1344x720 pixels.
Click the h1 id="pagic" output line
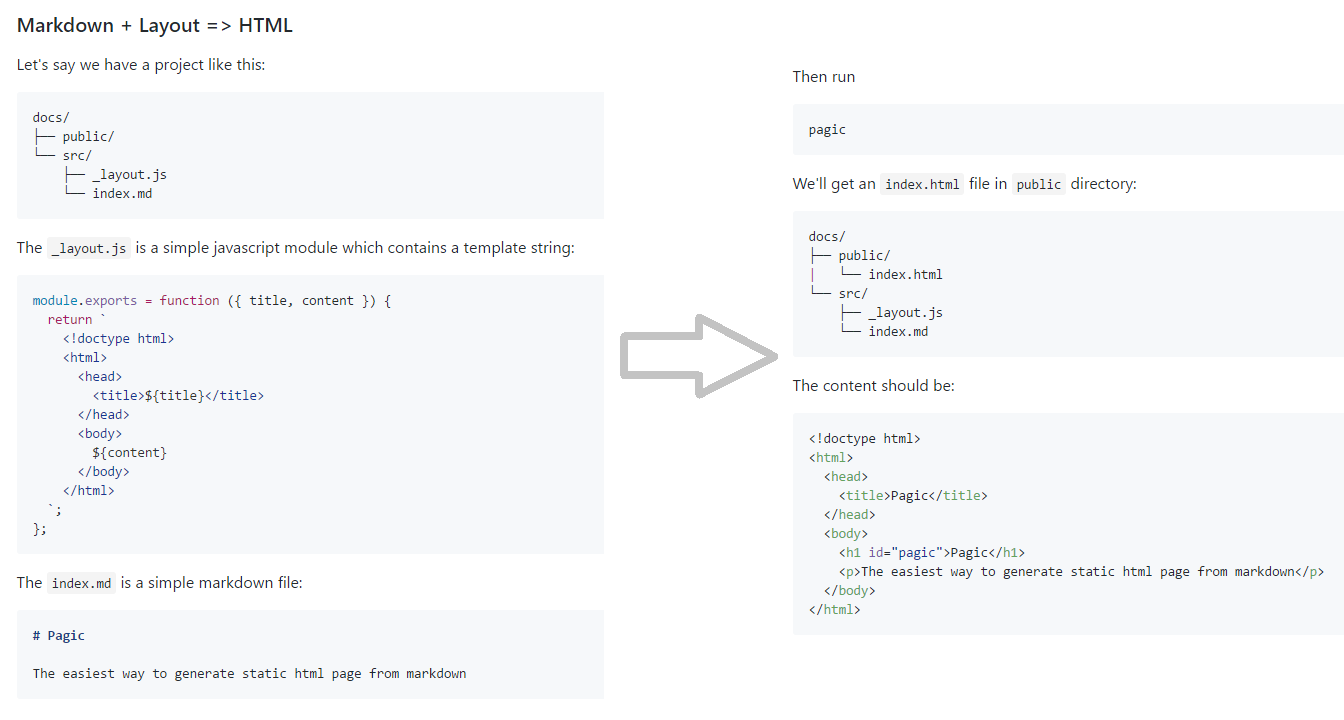point(931,553)
